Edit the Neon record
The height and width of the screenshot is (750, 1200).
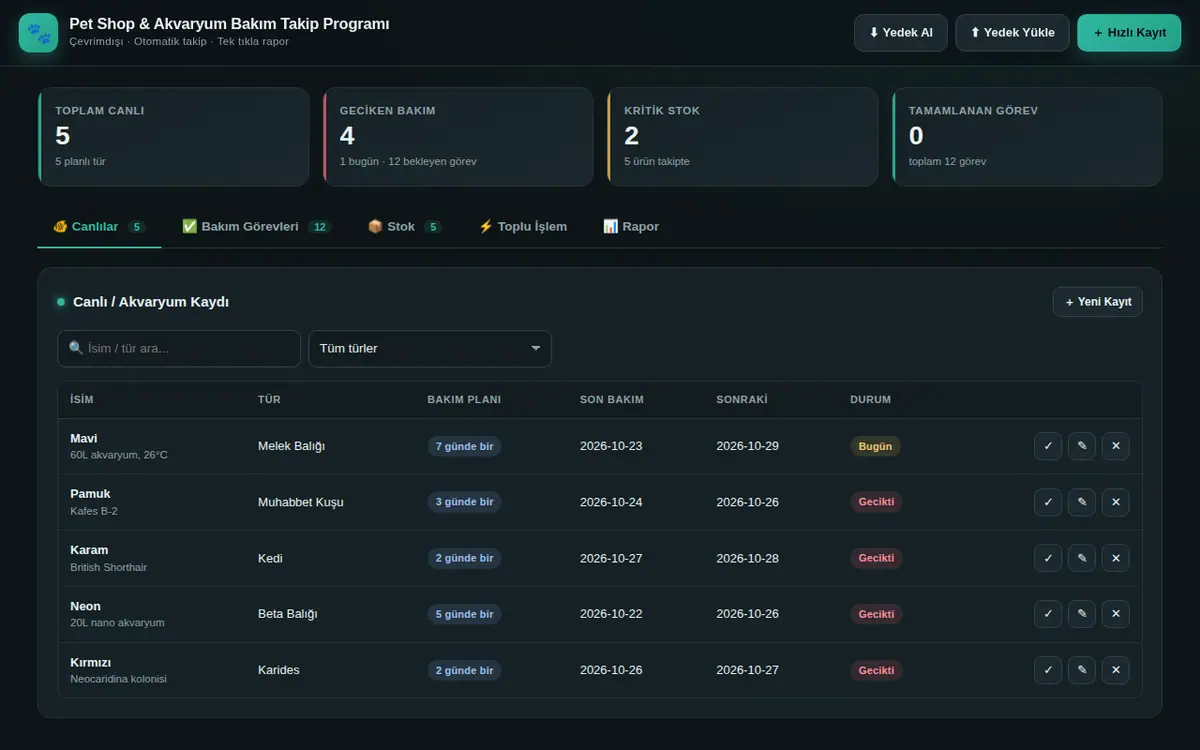point(1082,614)
